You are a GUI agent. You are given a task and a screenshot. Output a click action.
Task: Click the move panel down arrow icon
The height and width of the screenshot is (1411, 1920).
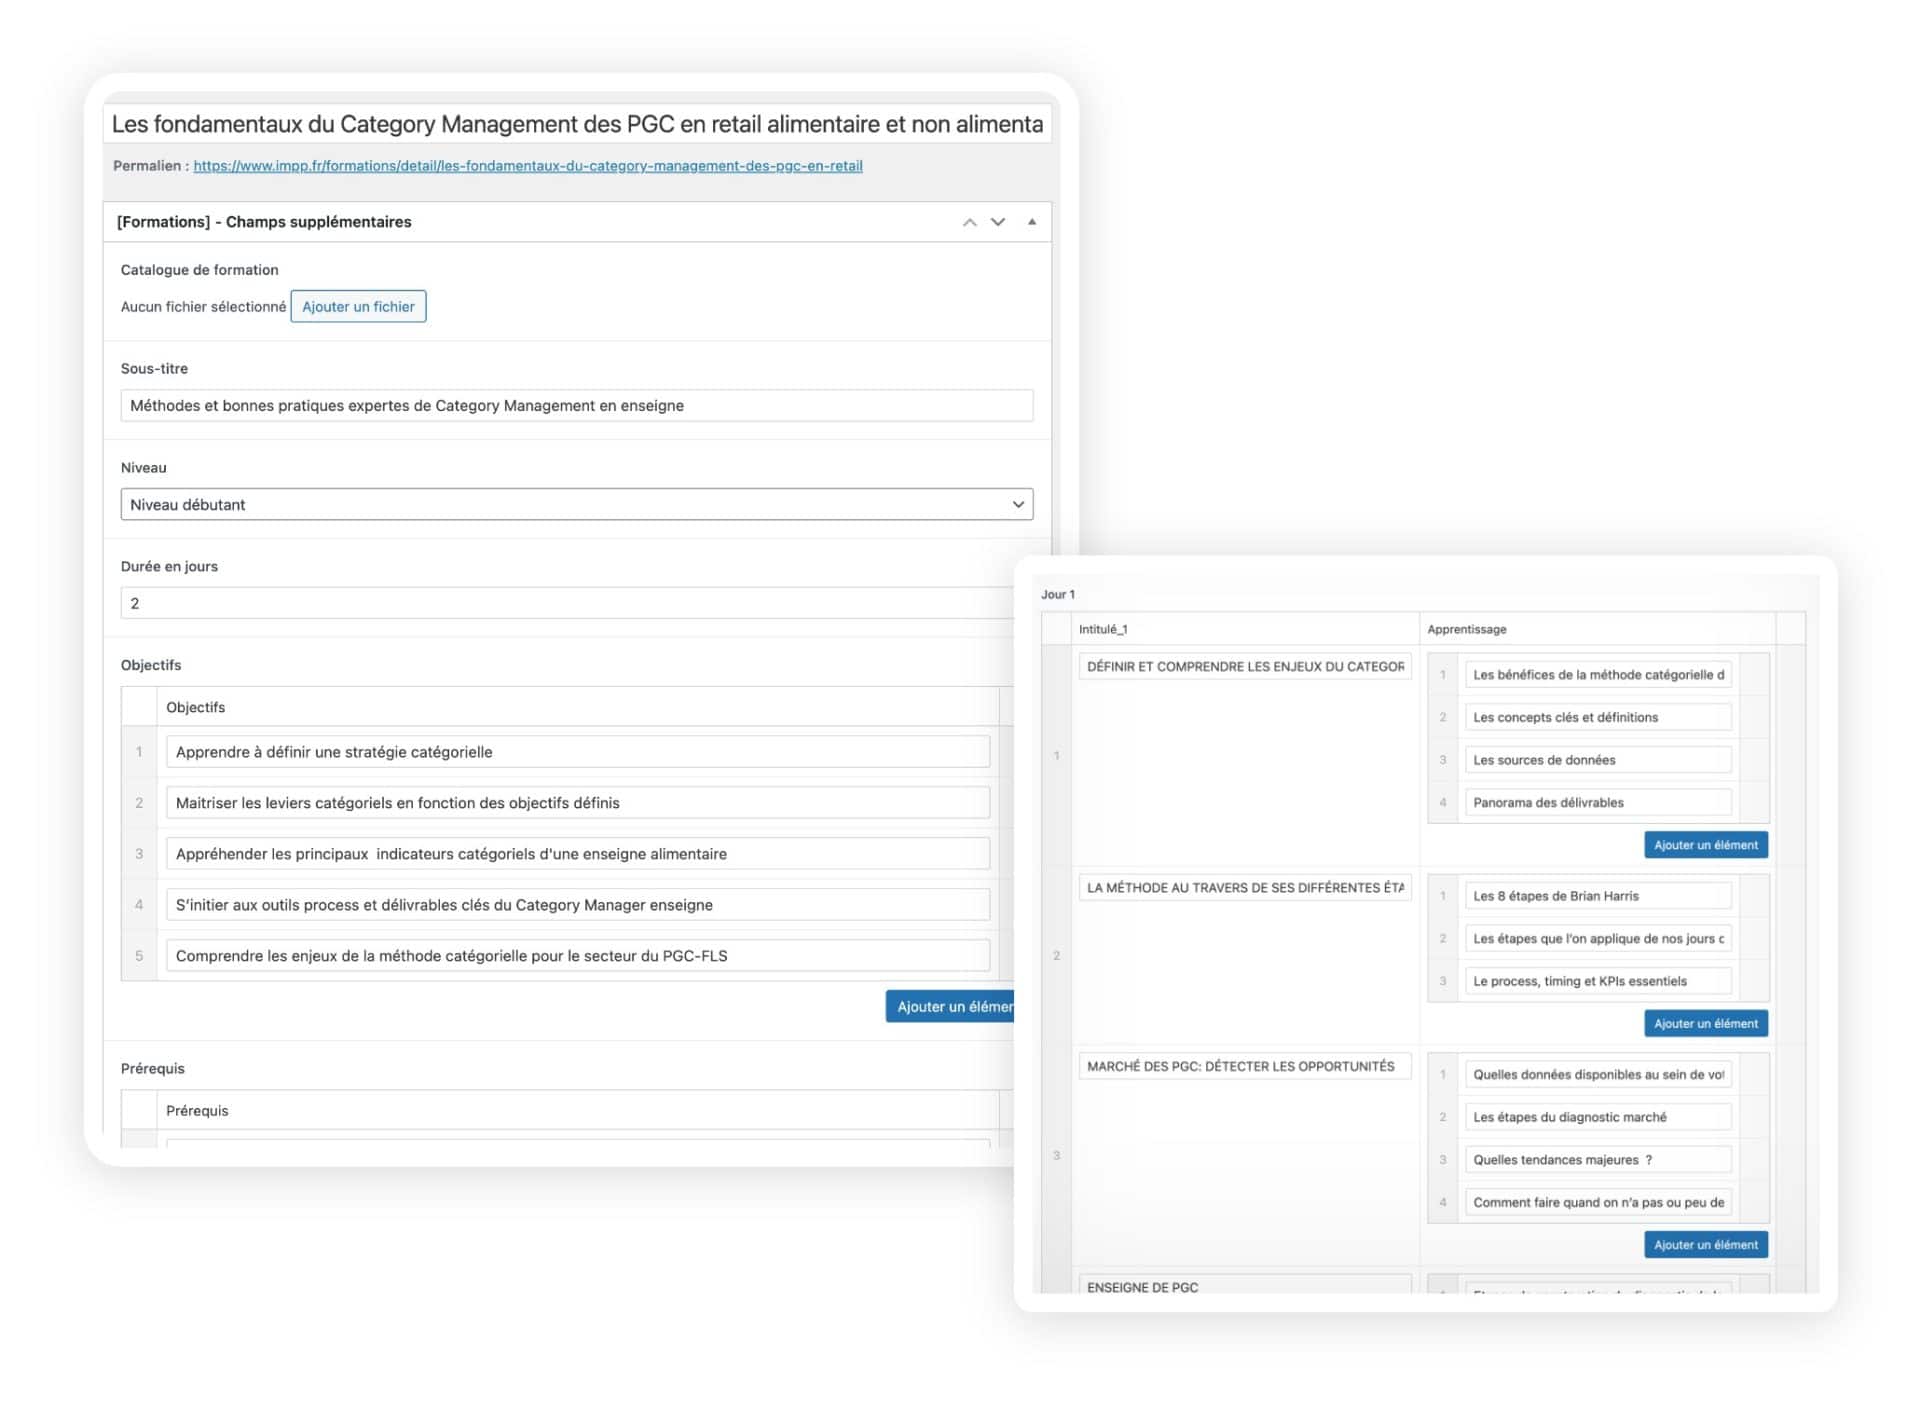[x=997, y=222]
